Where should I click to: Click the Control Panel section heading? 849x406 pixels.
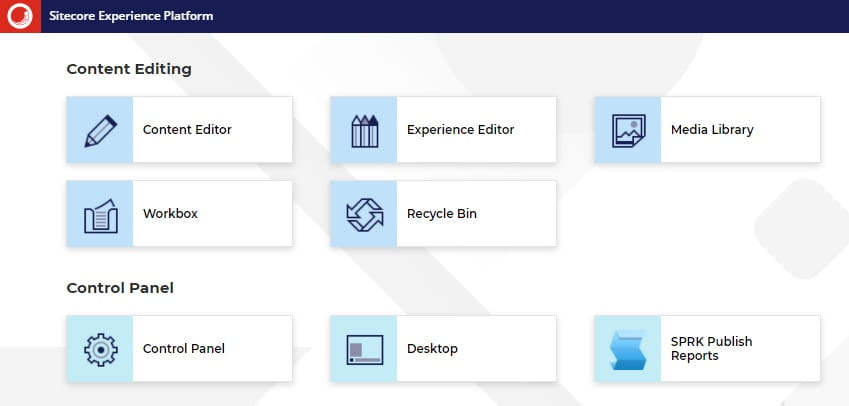[120, 288]
